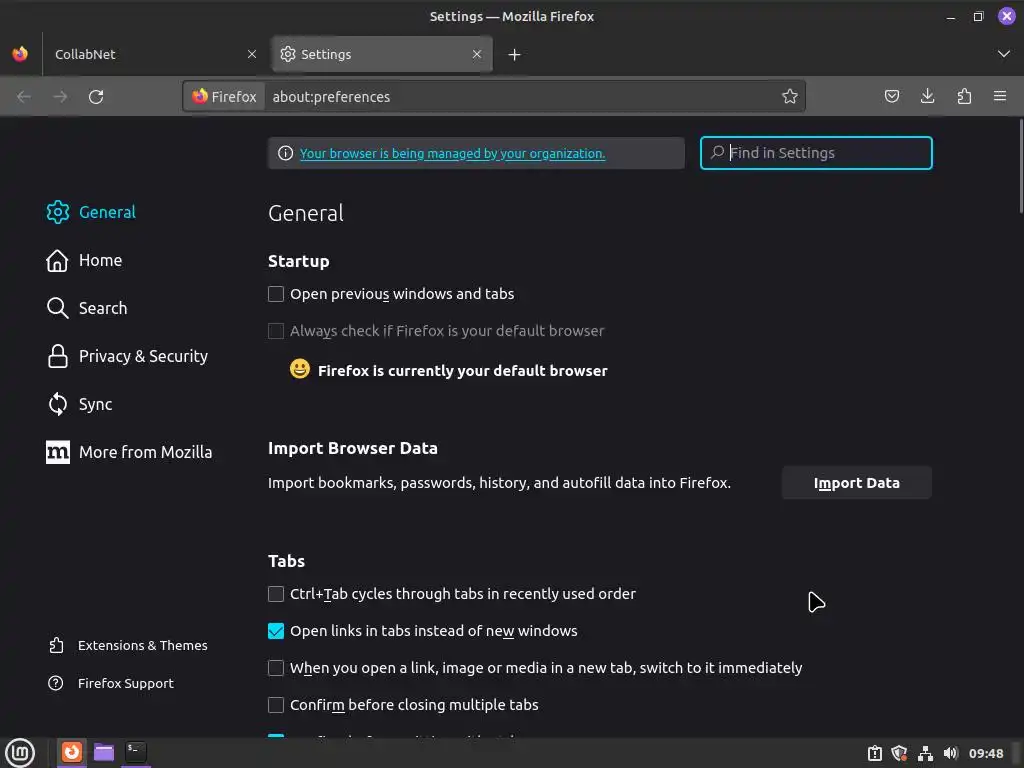Open the Firefox application menu
This screenshot has width=1024, height=768.
[x=1000, y=97]
